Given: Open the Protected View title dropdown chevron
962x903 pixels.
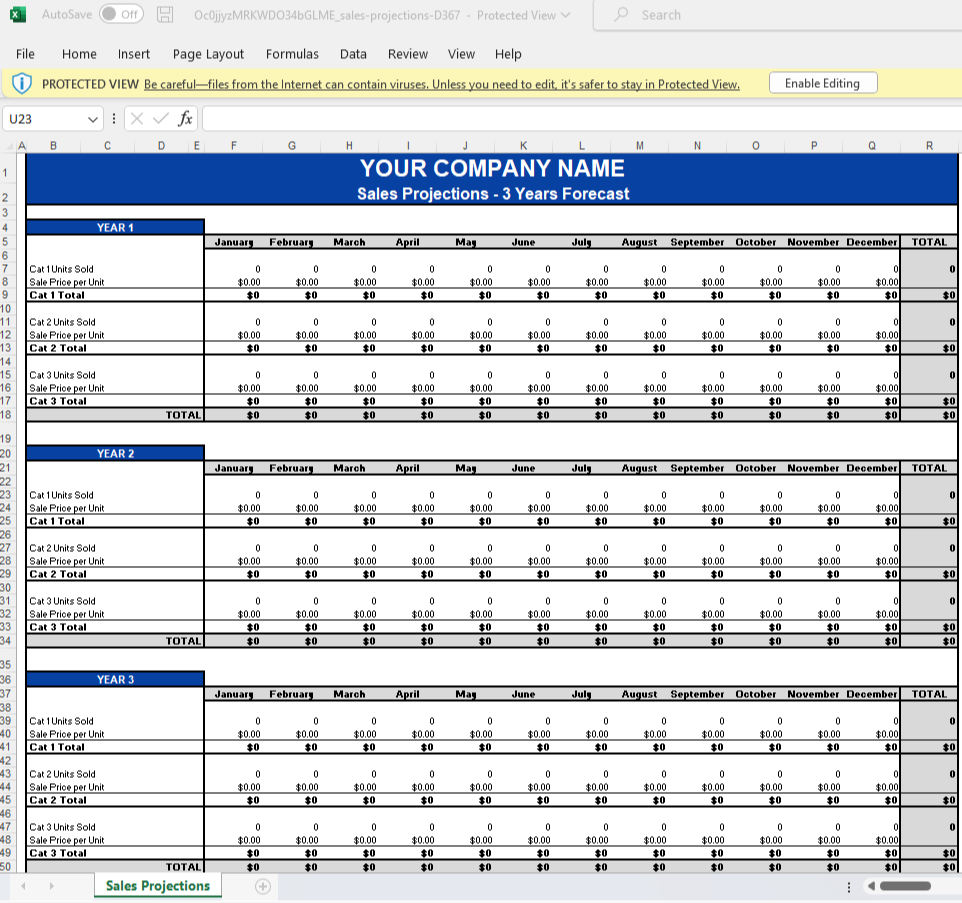Looking at the screenshot, I should 566,15.
